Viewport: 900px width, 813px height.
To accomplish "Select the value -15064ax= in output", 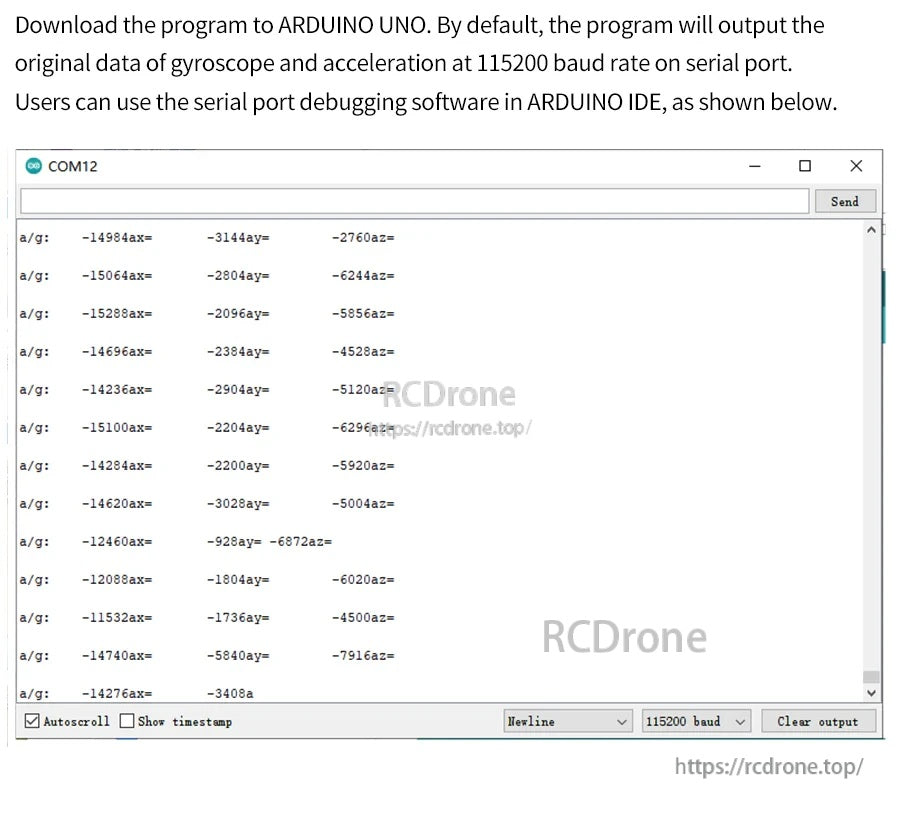I will (x=117, y=276).
